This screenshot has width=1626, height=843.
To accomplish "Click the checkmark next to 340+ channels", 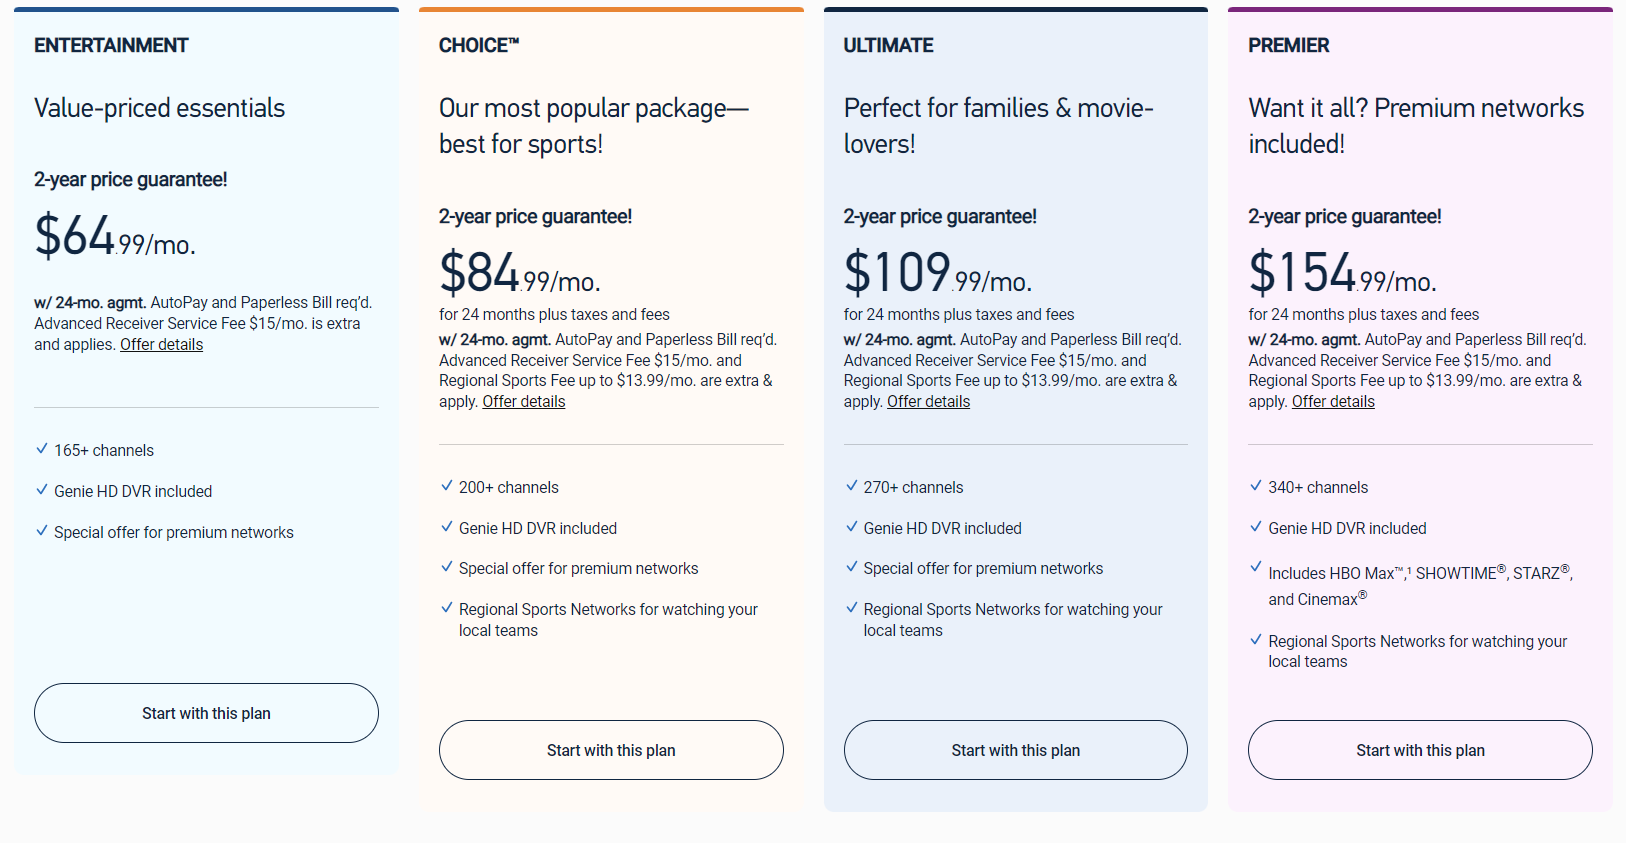I will pyautogui.click(x=1256, y=486).
